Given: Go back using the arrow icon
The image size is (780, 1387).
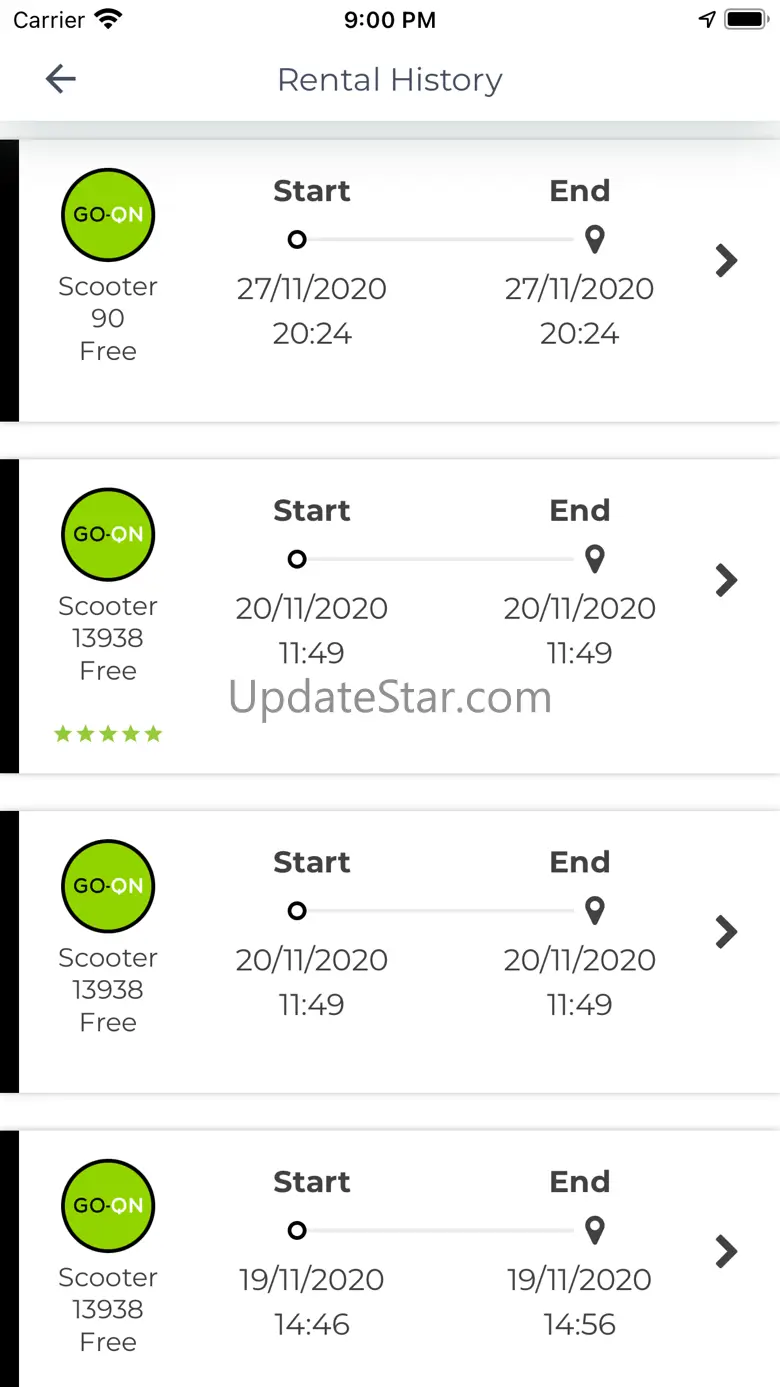Looking at the screenshot, I should pos(61,79).
